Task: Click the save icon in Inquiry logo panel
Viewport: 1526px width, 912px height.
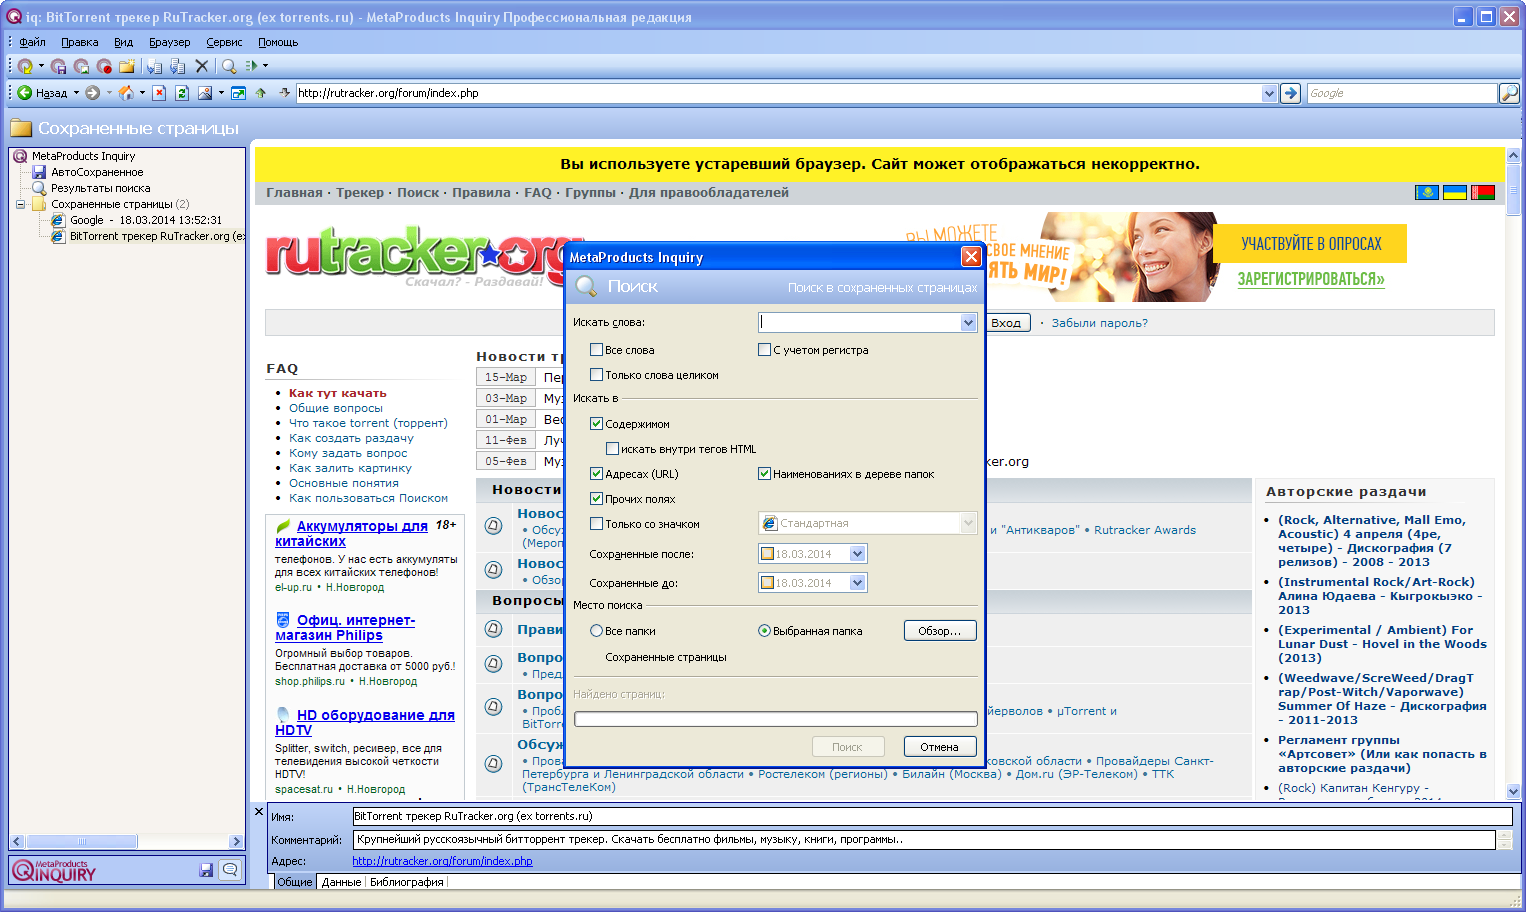Action: point(206,870)
